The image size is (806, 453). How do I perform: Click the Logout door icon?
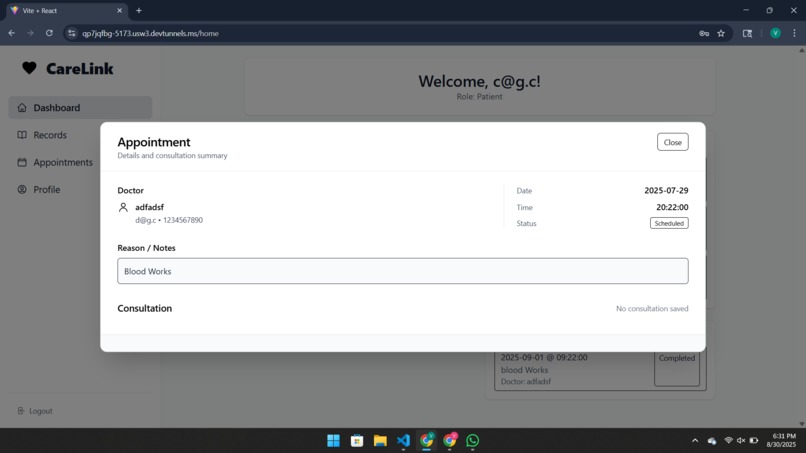tap(21, 410)
